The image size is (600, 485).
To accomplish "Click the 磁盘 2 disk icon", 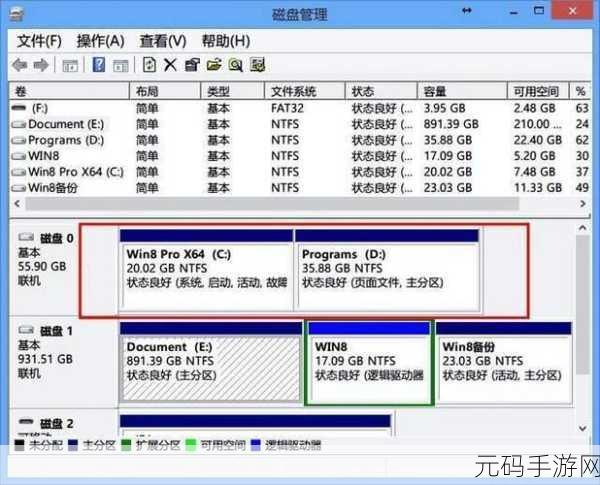I will pos(26,422).
